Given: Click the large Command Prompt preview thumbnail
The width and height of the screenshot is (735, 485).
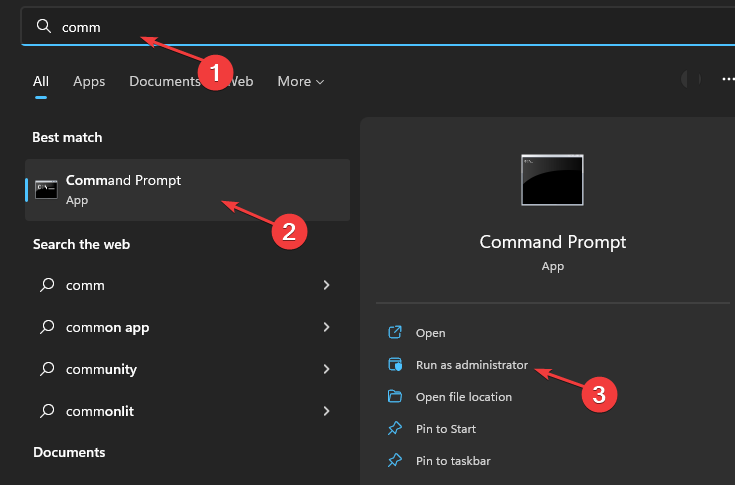Looking at the screenshot, I should [552, 180].
